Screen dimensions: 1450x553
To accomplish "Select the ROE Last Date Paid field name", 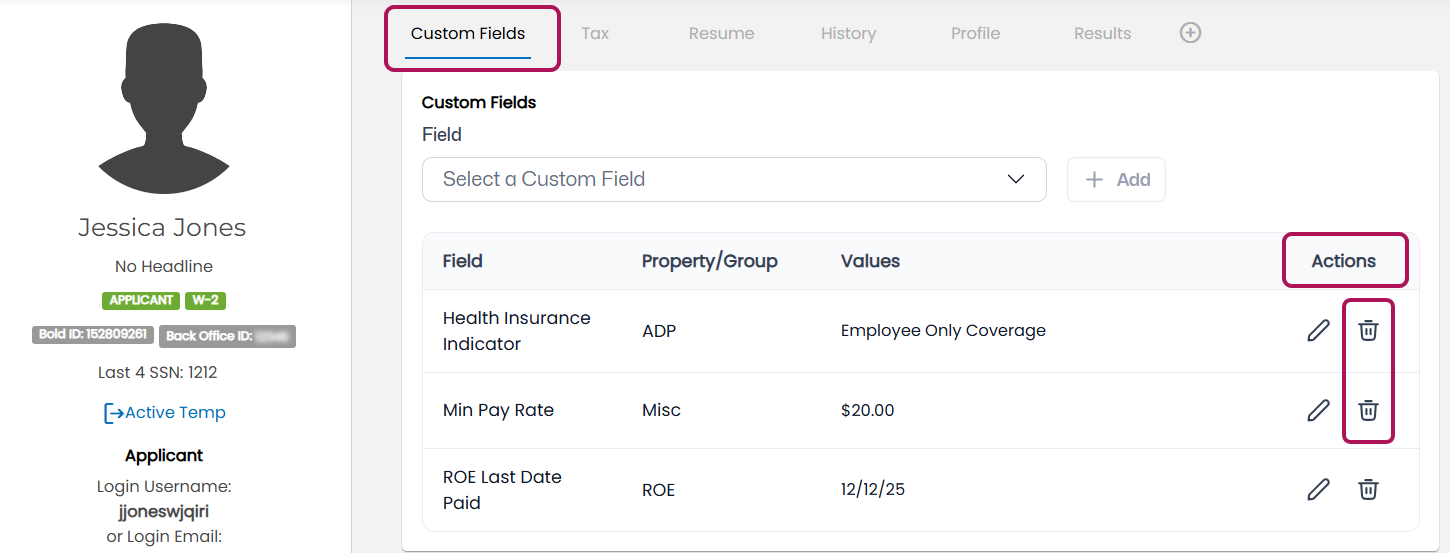I will (502, 490).
